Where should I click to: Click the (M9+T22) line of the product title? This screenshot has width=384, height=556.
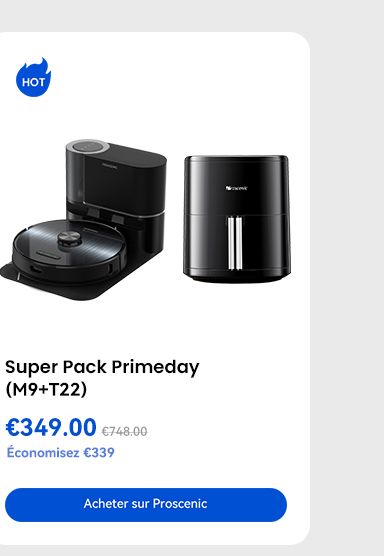(x=46, y=390)
